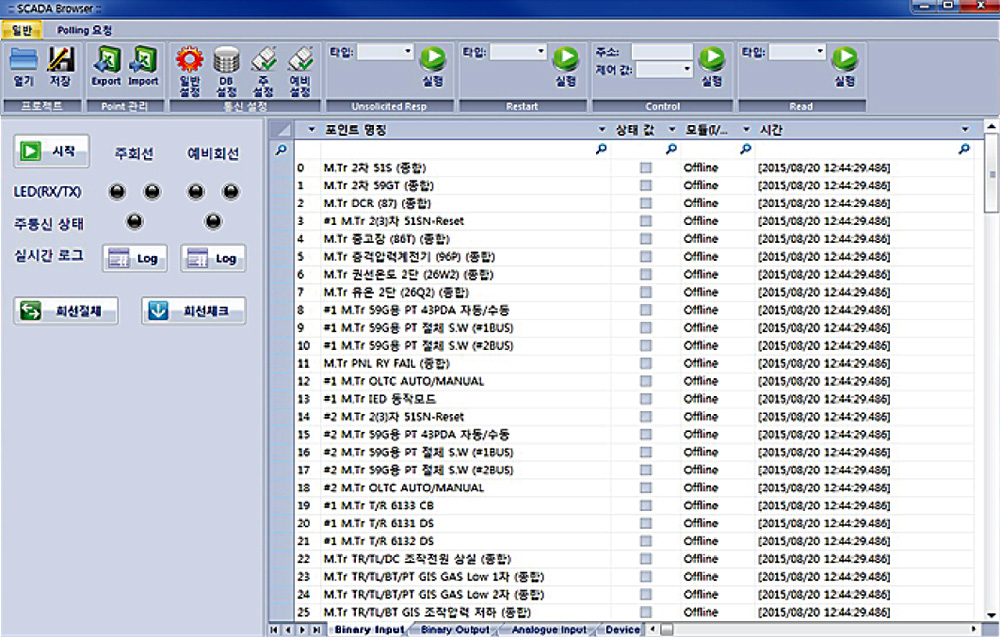Open DB 설정 database icon
This screenshot has width=1000, height=637.
226,71
